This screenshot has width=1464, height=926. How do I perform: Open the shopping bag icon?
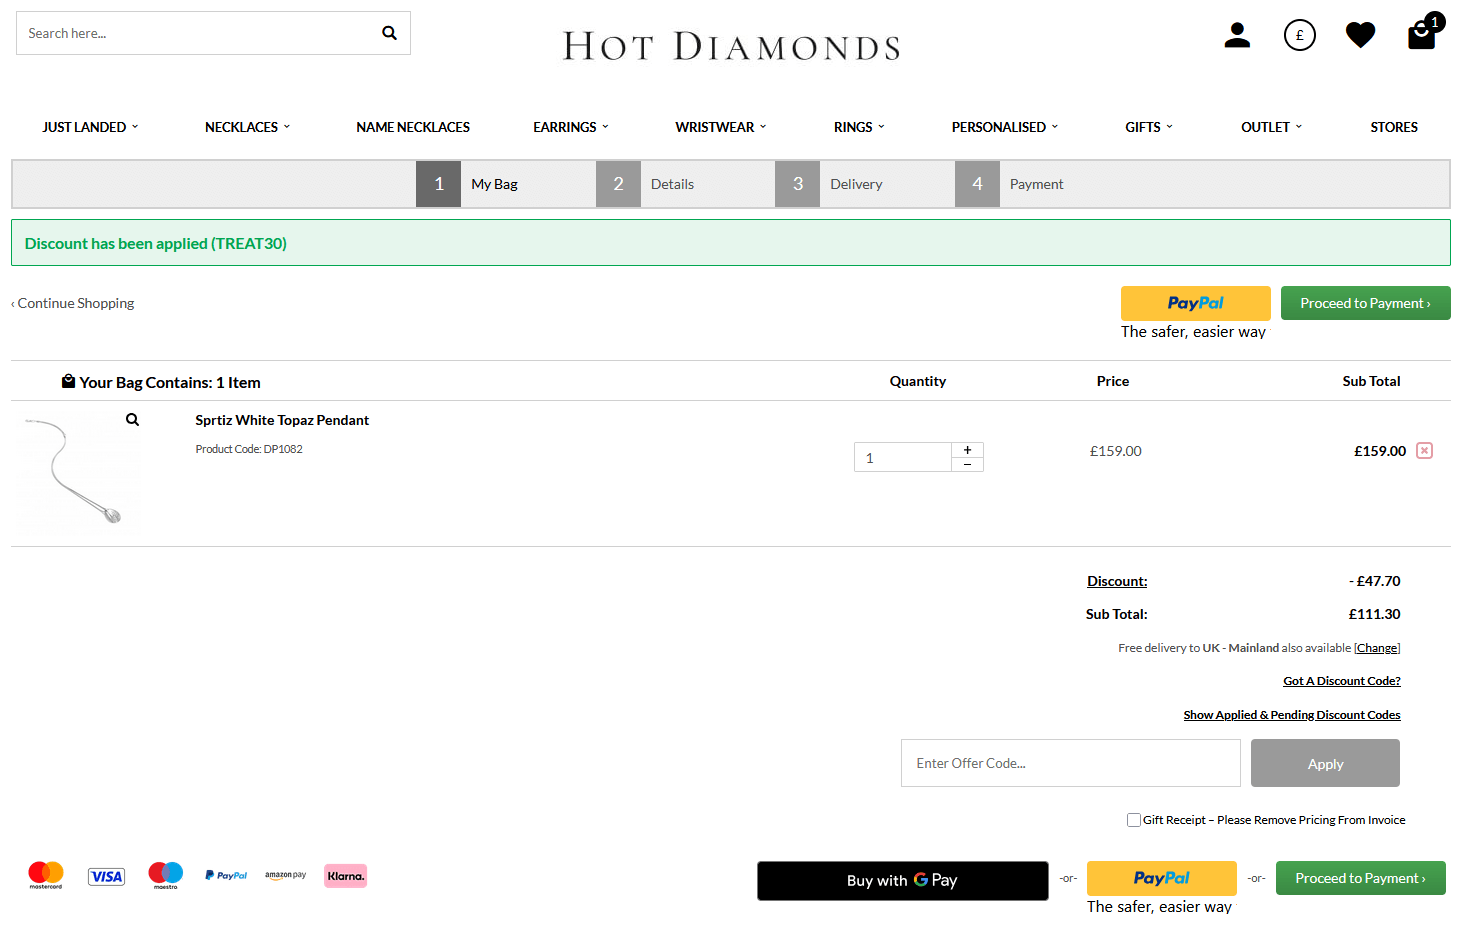tap(1421, 35)
